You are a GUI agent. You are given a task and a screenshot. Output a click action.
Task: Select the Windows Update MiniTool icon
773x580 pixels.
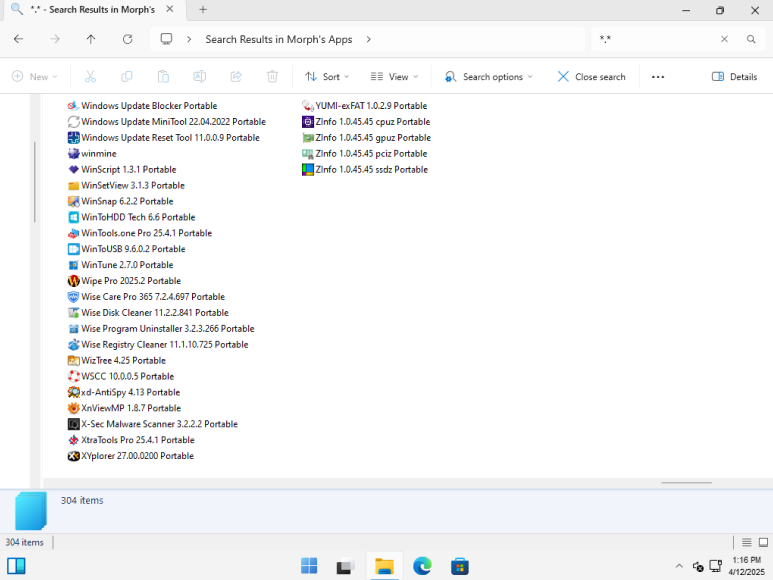(x=73, y=122)
